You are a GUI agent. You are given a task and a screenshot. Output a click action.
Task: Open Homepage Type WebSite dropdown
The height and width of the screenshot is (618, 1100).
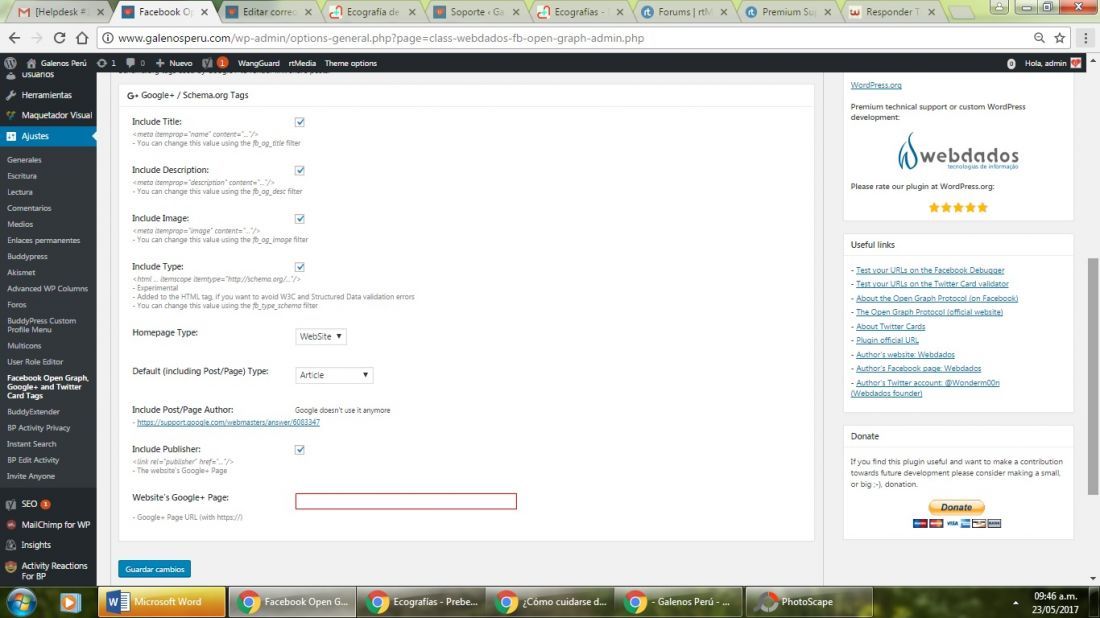(x=321, y=337)
